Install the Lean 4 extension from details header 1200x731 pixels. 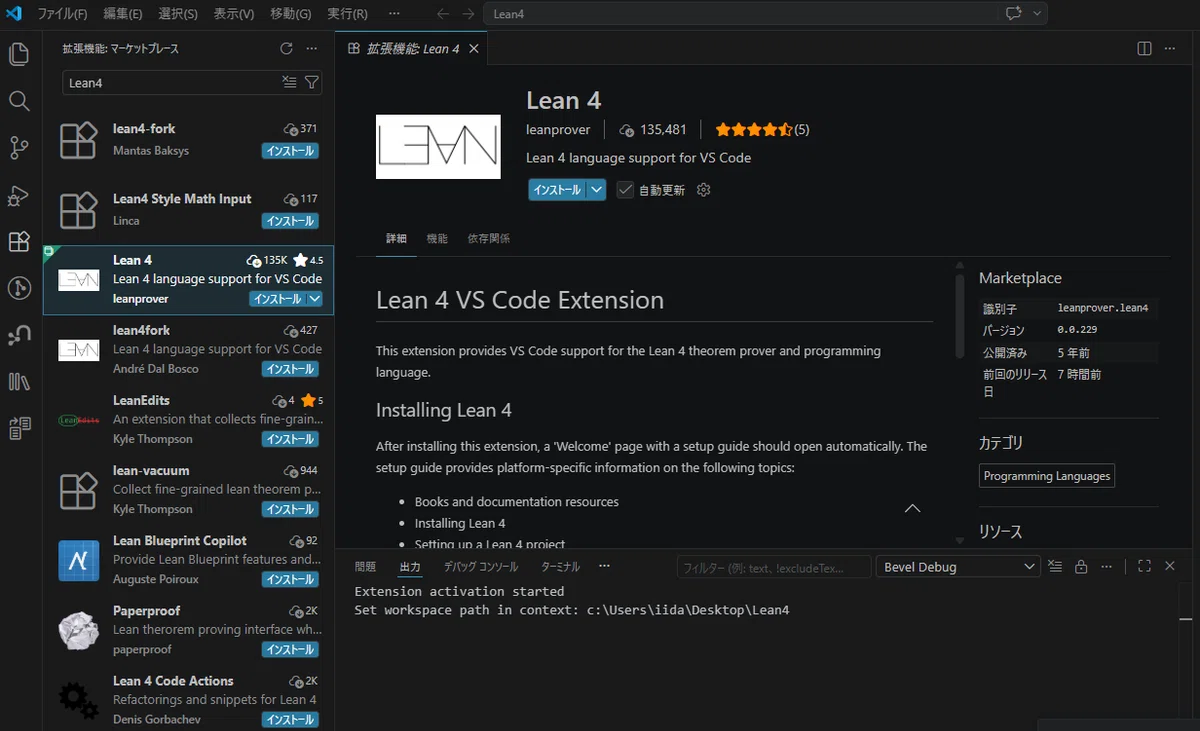click(x=557, y=190)
